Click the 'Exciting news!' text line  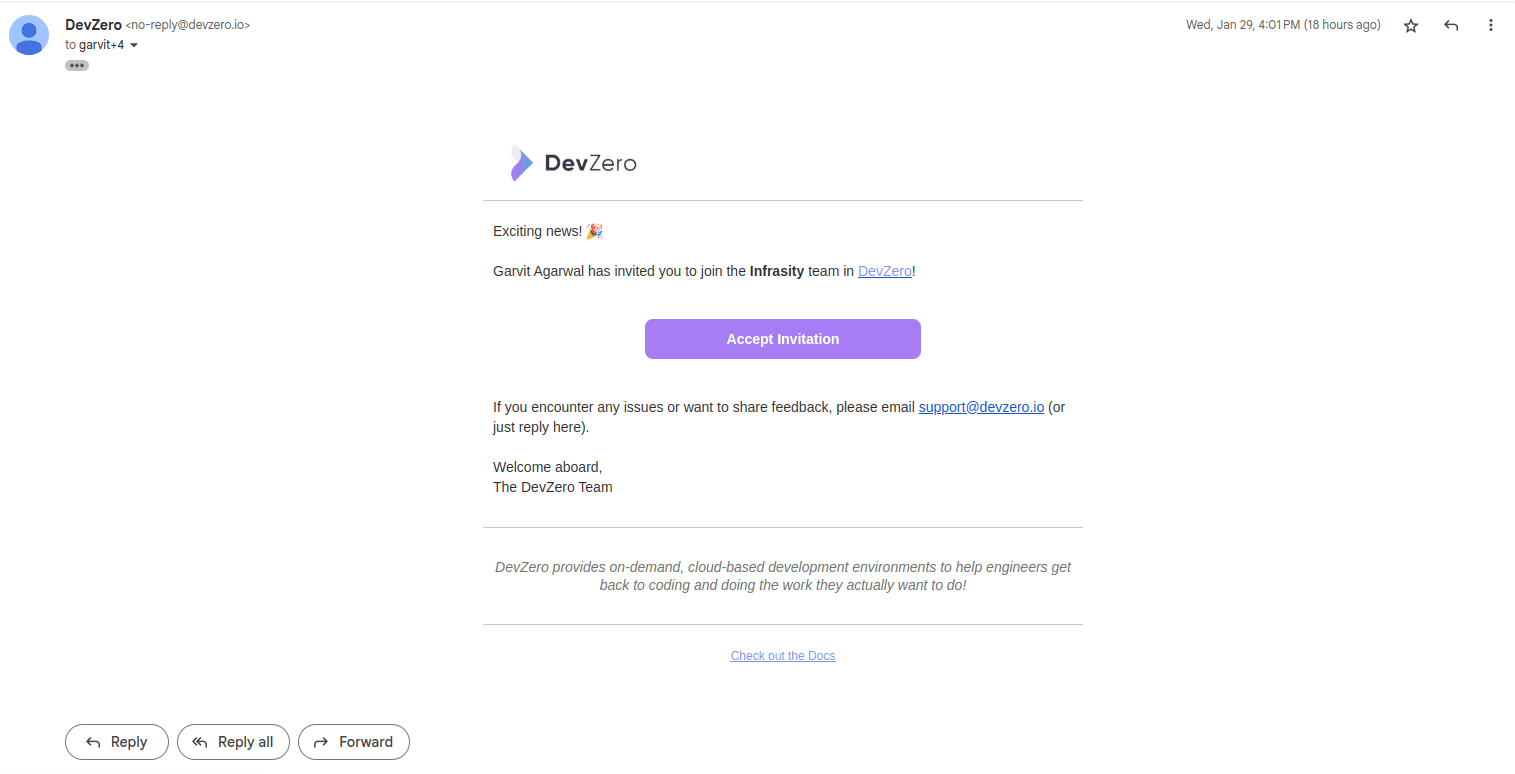(x=548, y=231)
